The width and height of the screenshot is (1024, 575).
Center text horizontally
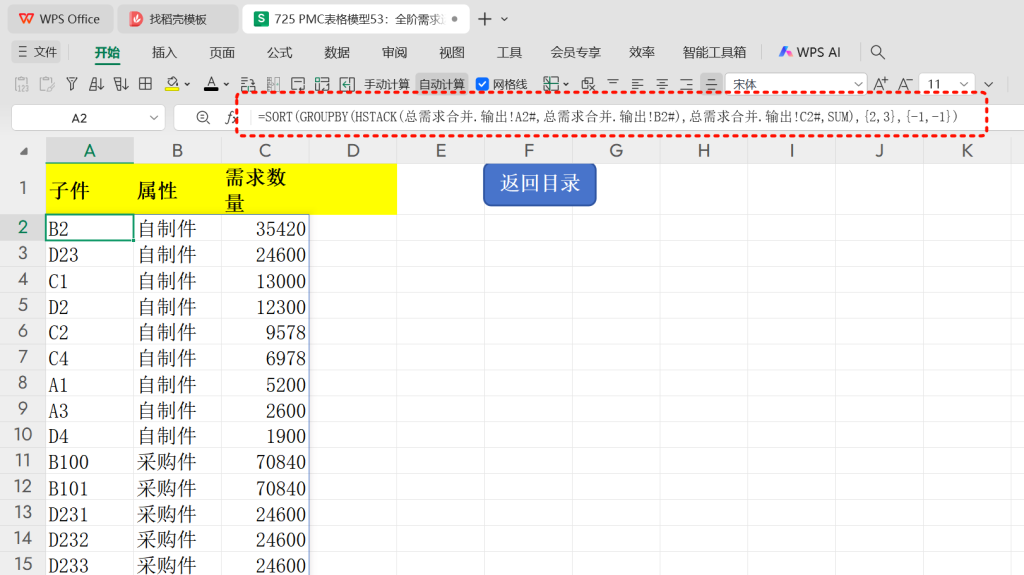click(662, 84)
